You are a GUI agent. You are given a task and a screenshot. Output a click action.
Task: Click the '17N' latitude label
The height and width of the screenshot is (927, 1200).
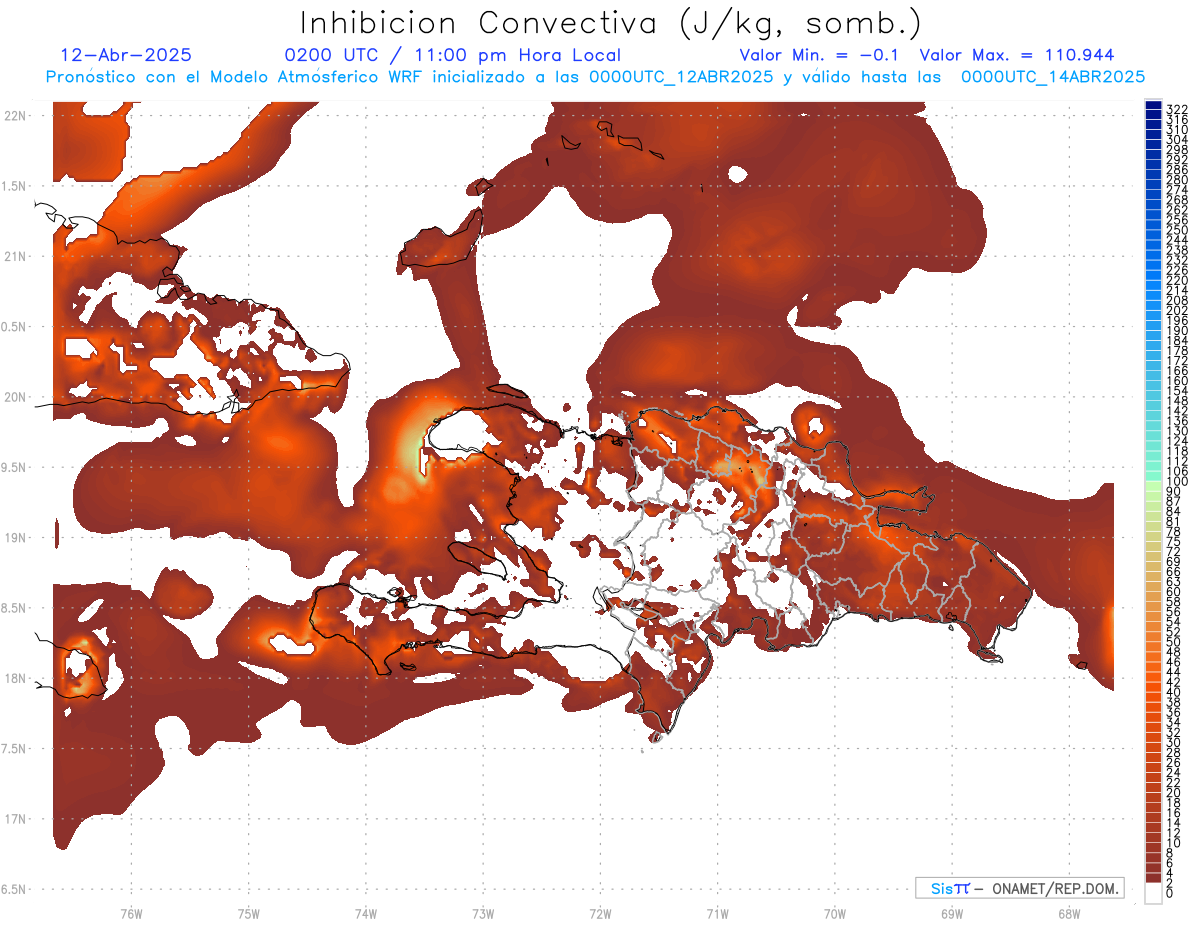[14, 819]
